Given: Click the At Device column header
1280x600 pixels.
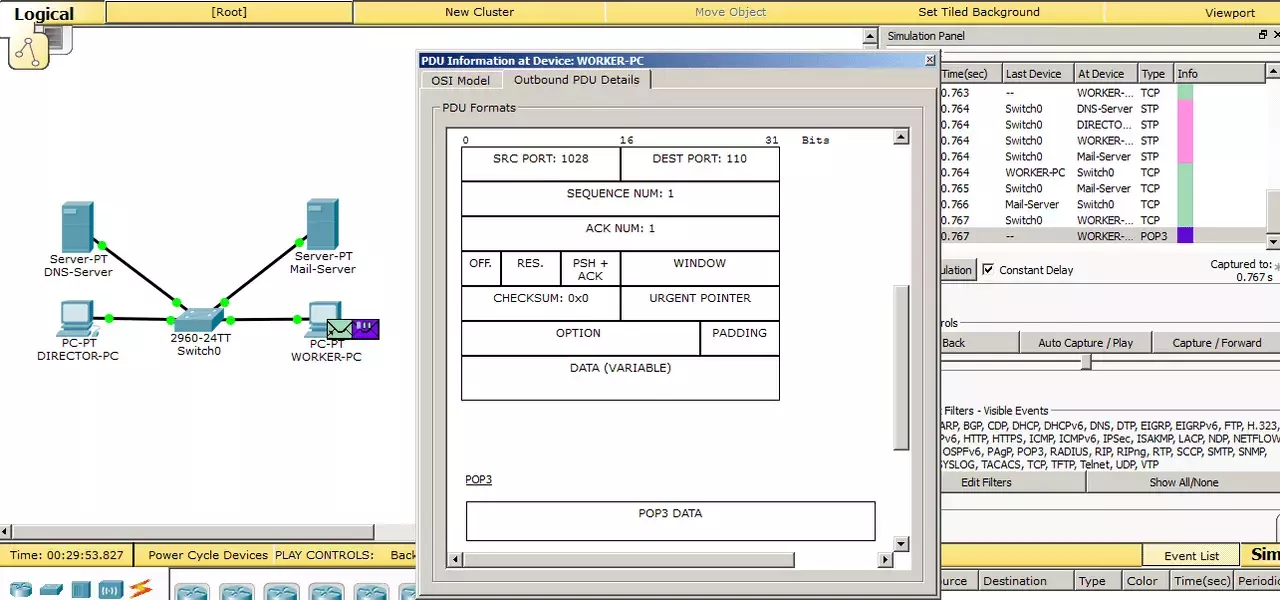Looking at the screenshot, I should point(1104,74).
